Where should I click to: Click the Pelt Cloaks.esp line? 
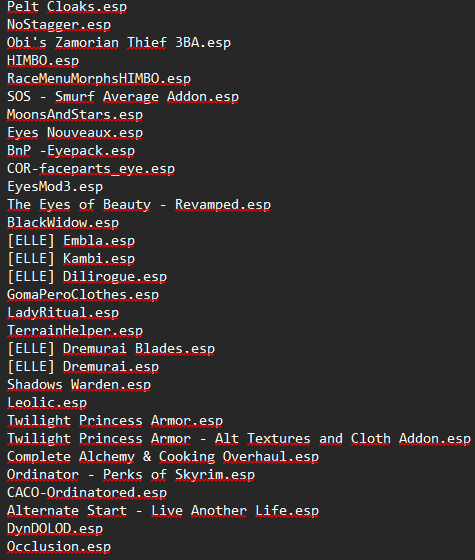67,7
